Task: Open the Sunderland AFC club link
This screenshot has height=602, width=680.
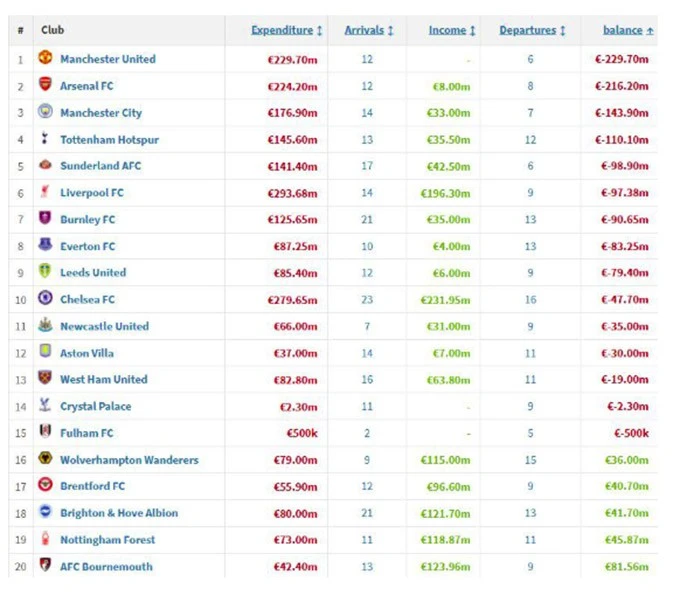Action: [x=100, y=166]
